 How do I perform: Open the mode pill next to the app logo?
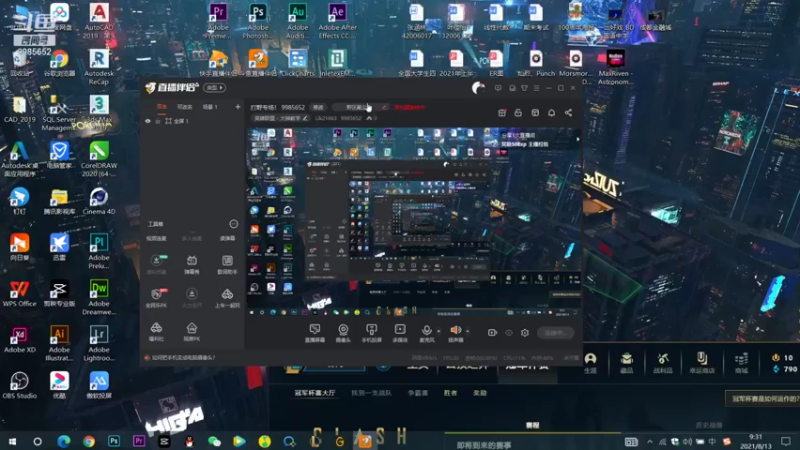214,88
